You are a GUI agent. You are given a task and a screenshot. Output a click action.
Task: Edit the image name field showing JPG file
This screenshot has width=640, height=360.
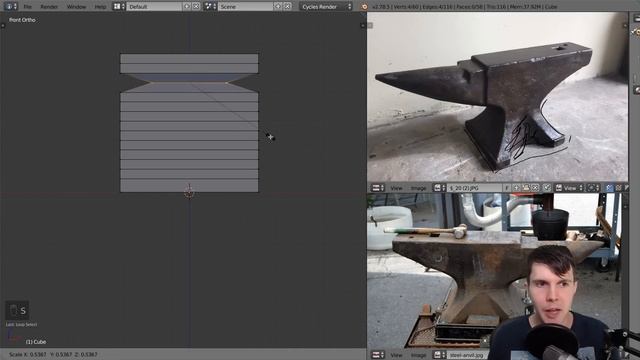click(x=474, y=188)
